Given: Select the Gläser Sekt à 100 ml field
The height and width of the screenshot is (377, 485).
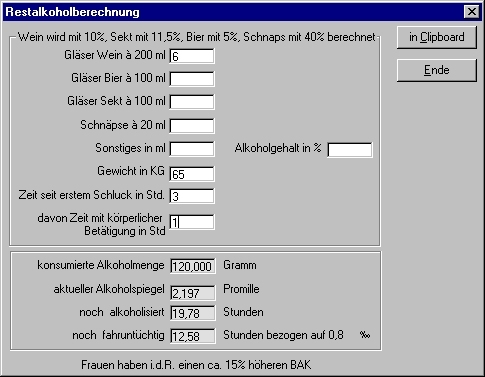Looking at the screenshot, I should coord(192,102).
